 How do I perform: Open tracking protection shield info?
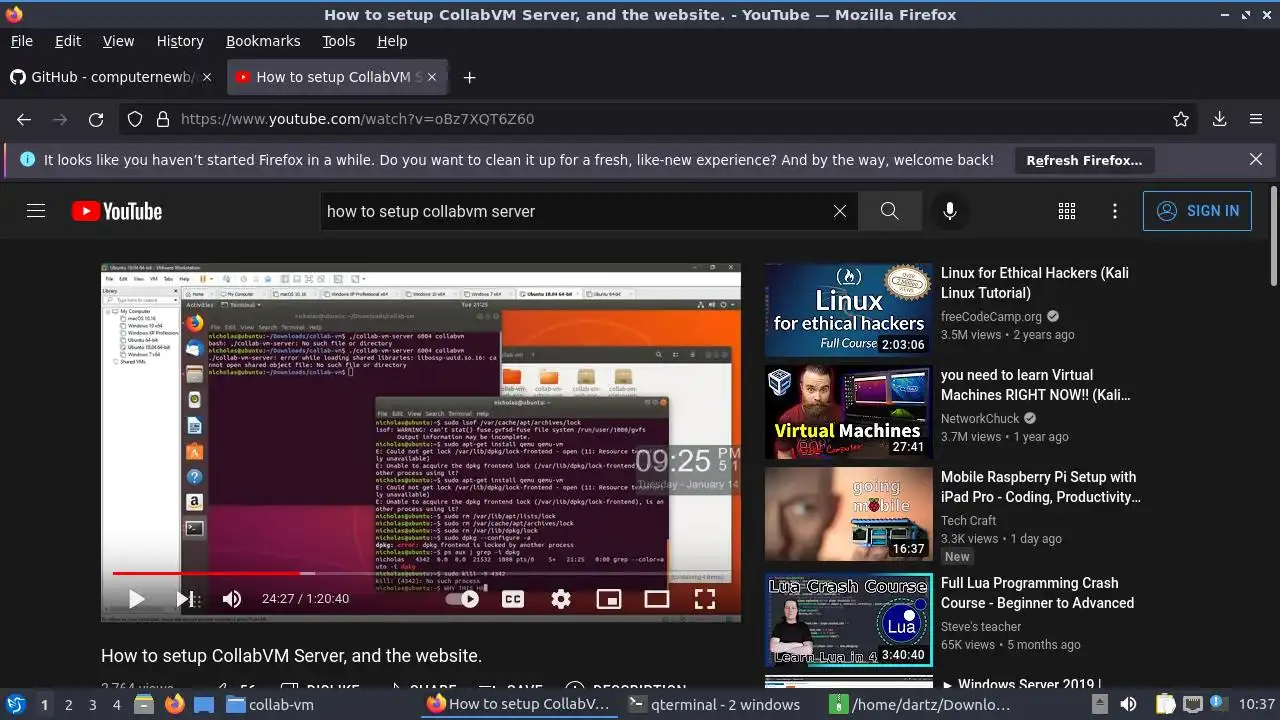pyautogui.click(x=135, y=119)
